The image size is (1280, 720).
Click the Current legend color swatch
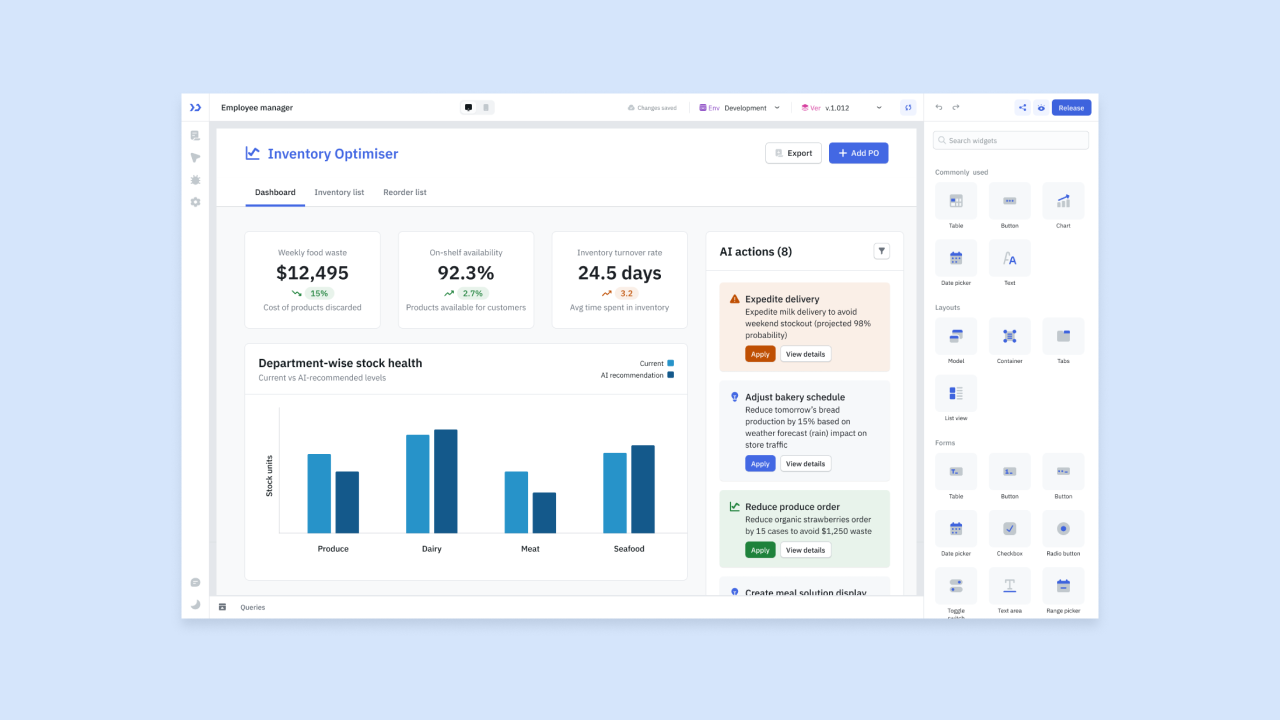point(670,364)
